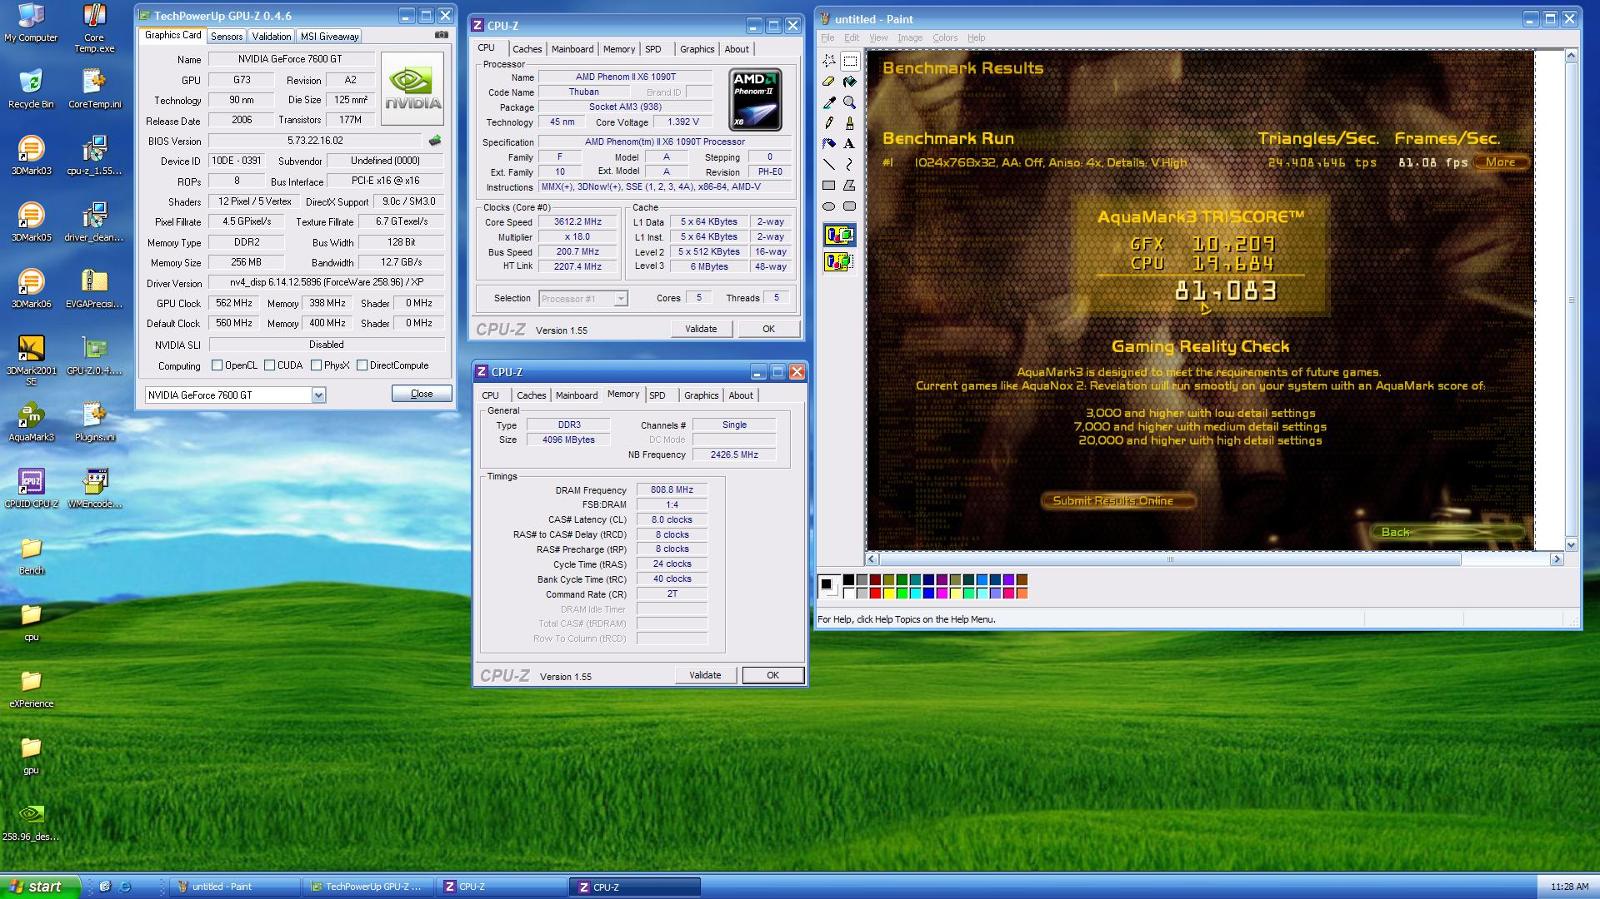1600x899 pixels.
Task: Select the Rectangle shape tool in Paint
Action: pyautogui.click(x=829, y=185)
